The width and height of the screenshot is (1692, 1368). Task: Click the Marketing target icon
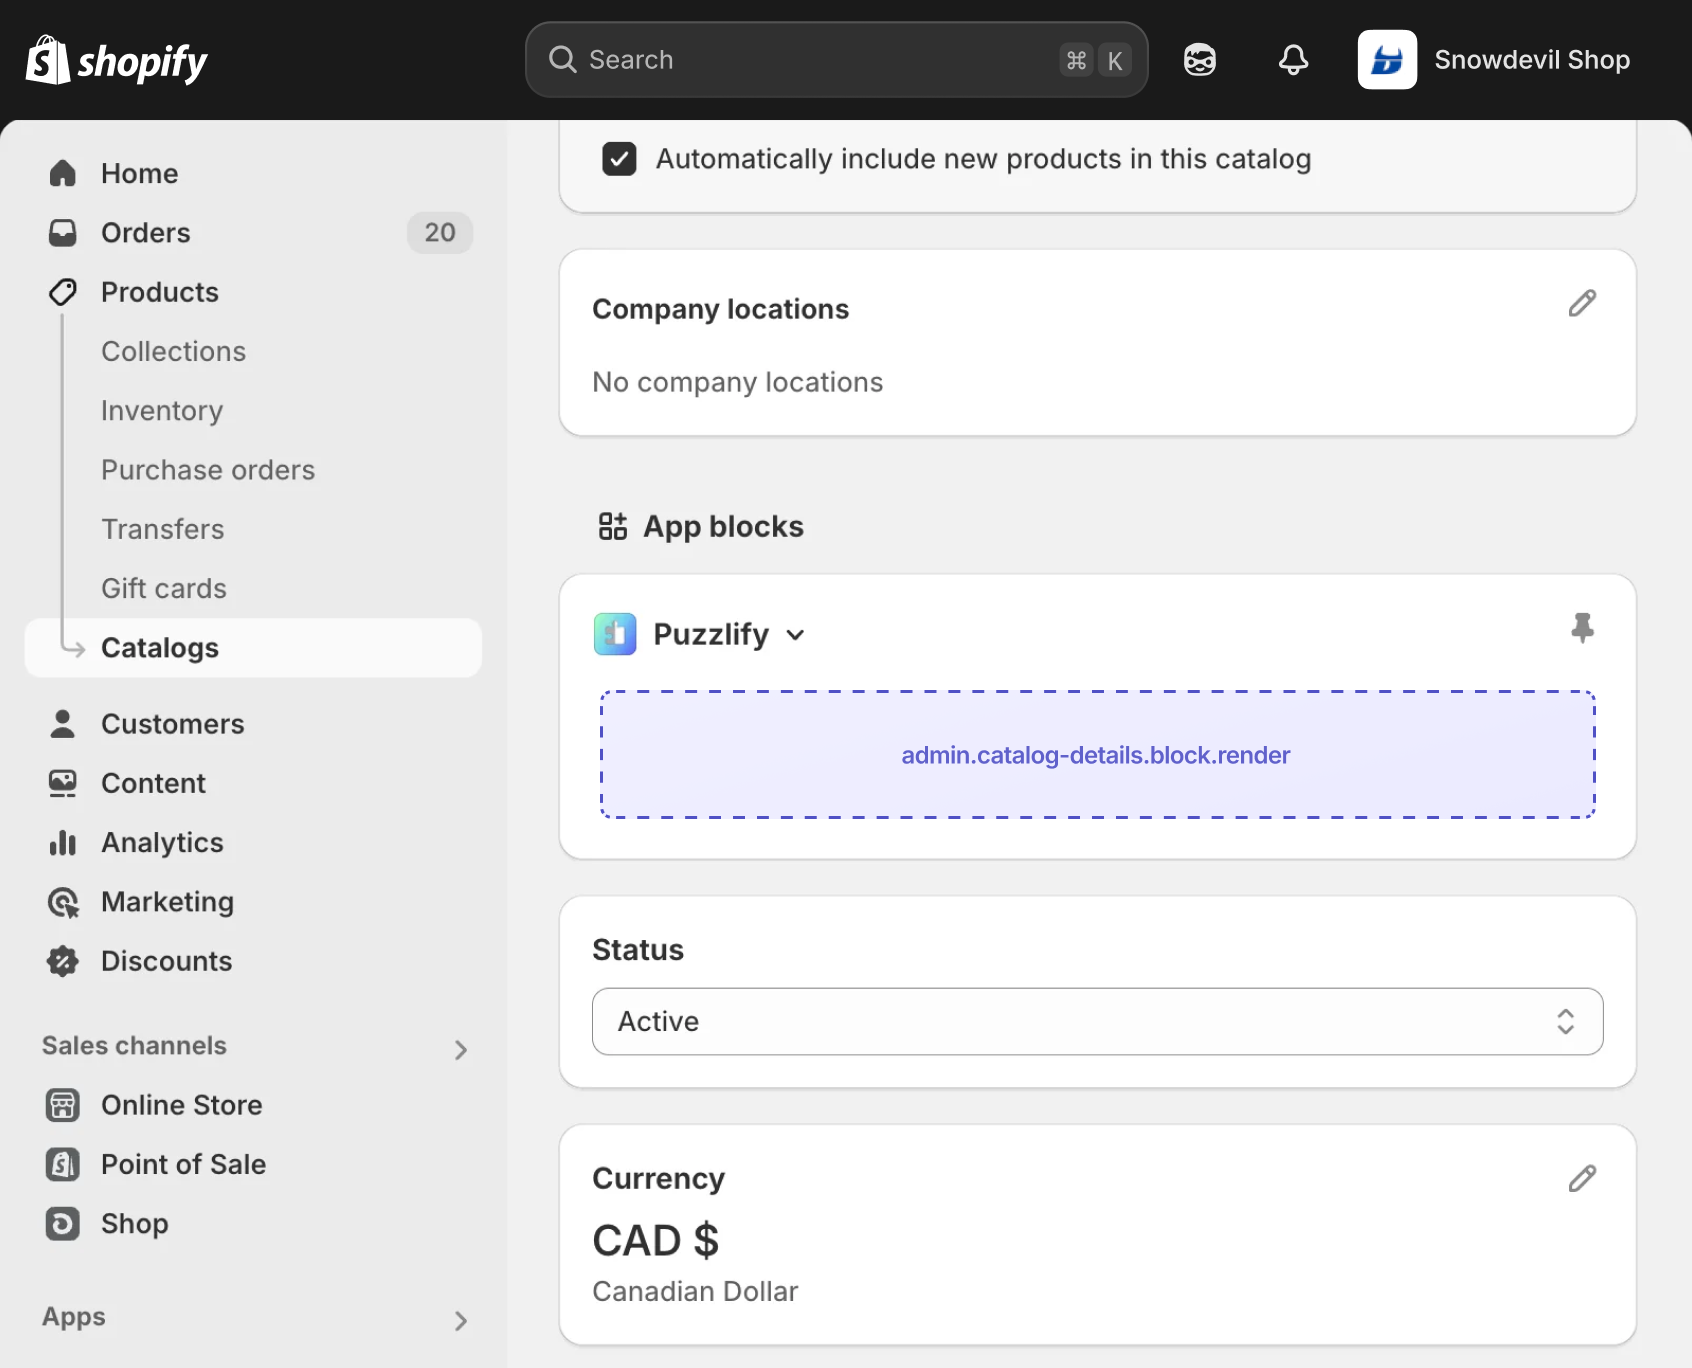pyautogui.click(x=63, y=902)
